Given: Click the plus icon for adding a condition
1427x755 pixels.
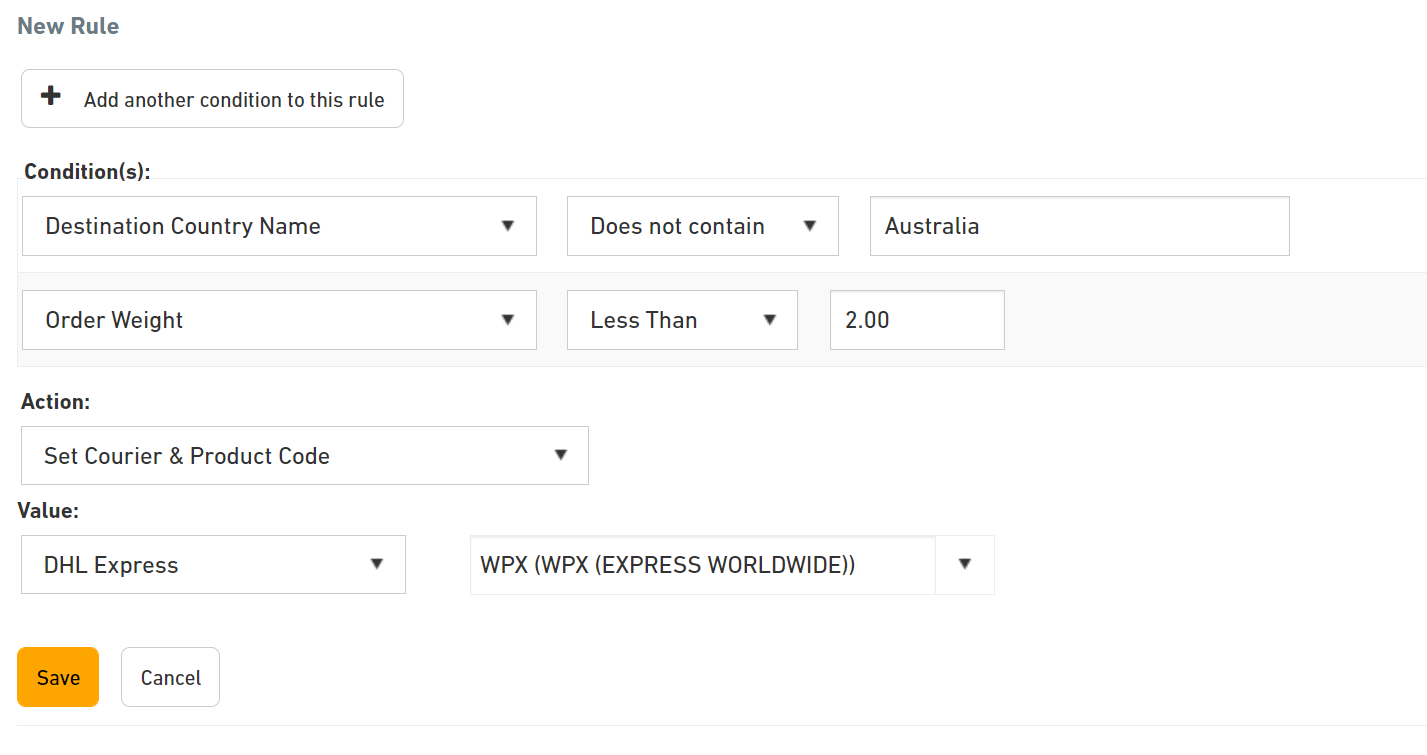Looking at the screenshot, I should point(50,97).
